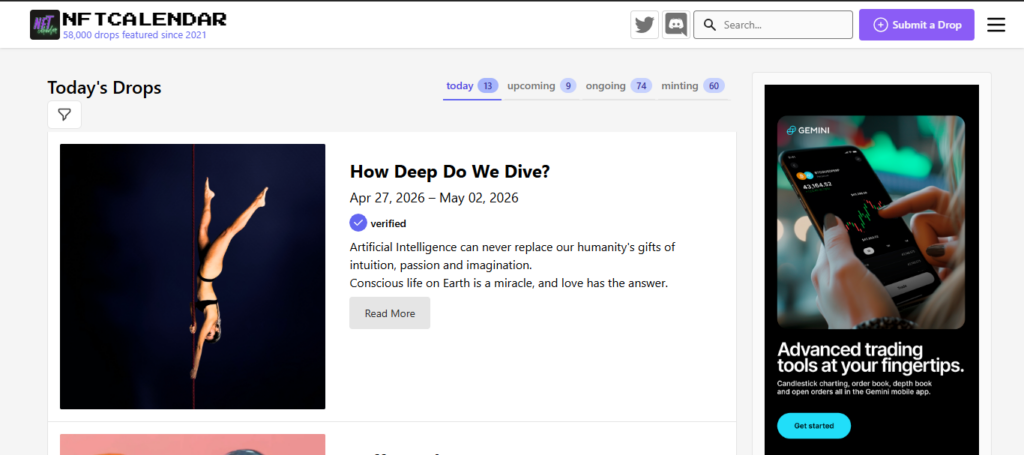Viewport: 1024px width, 455px height.
Task: Focus the Search input field
Action: point(773,25)
